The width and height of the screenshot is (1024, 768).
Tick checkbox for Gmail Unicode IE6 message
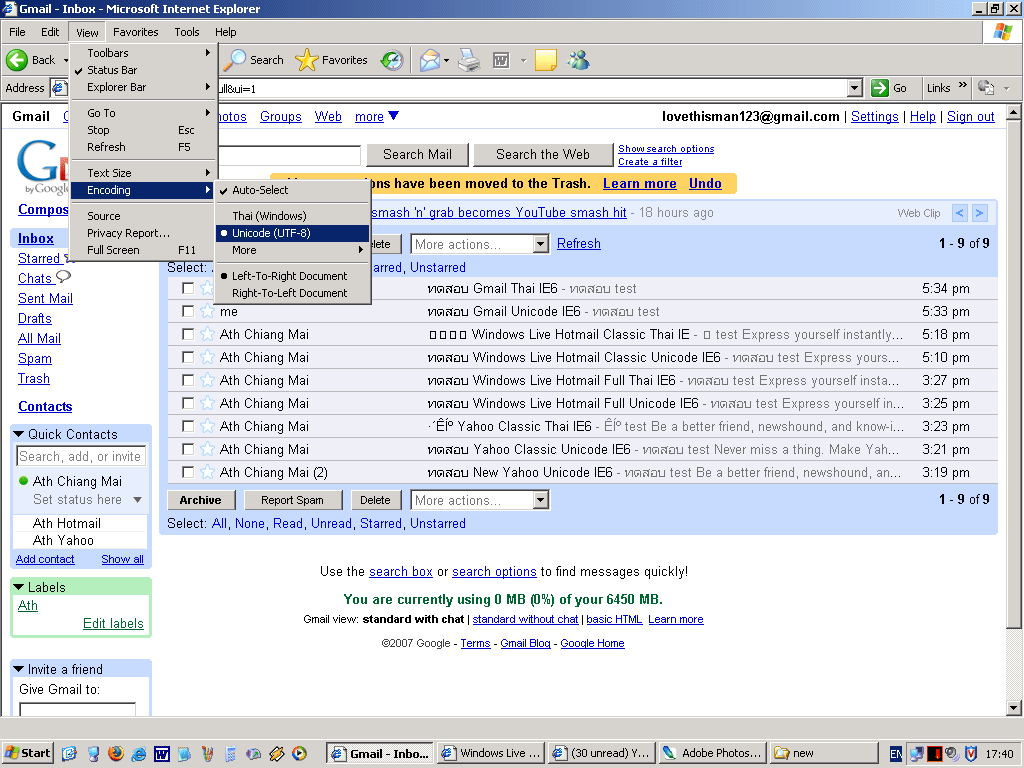coord(188,311)
